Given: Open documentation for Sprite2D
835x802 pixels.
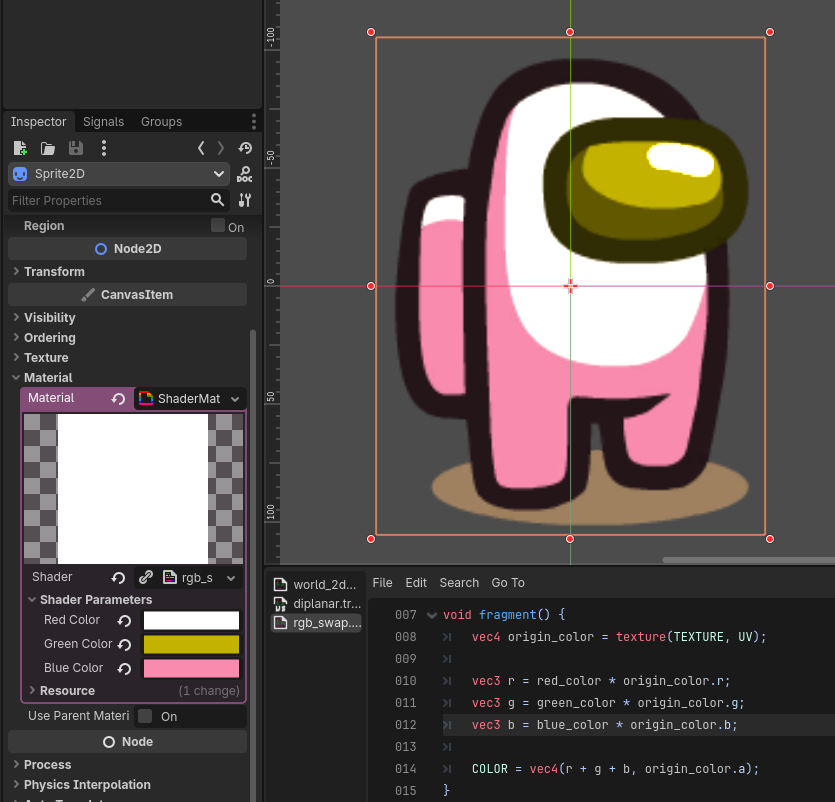Looking at the screenshot, I should (x=245, y=174).
